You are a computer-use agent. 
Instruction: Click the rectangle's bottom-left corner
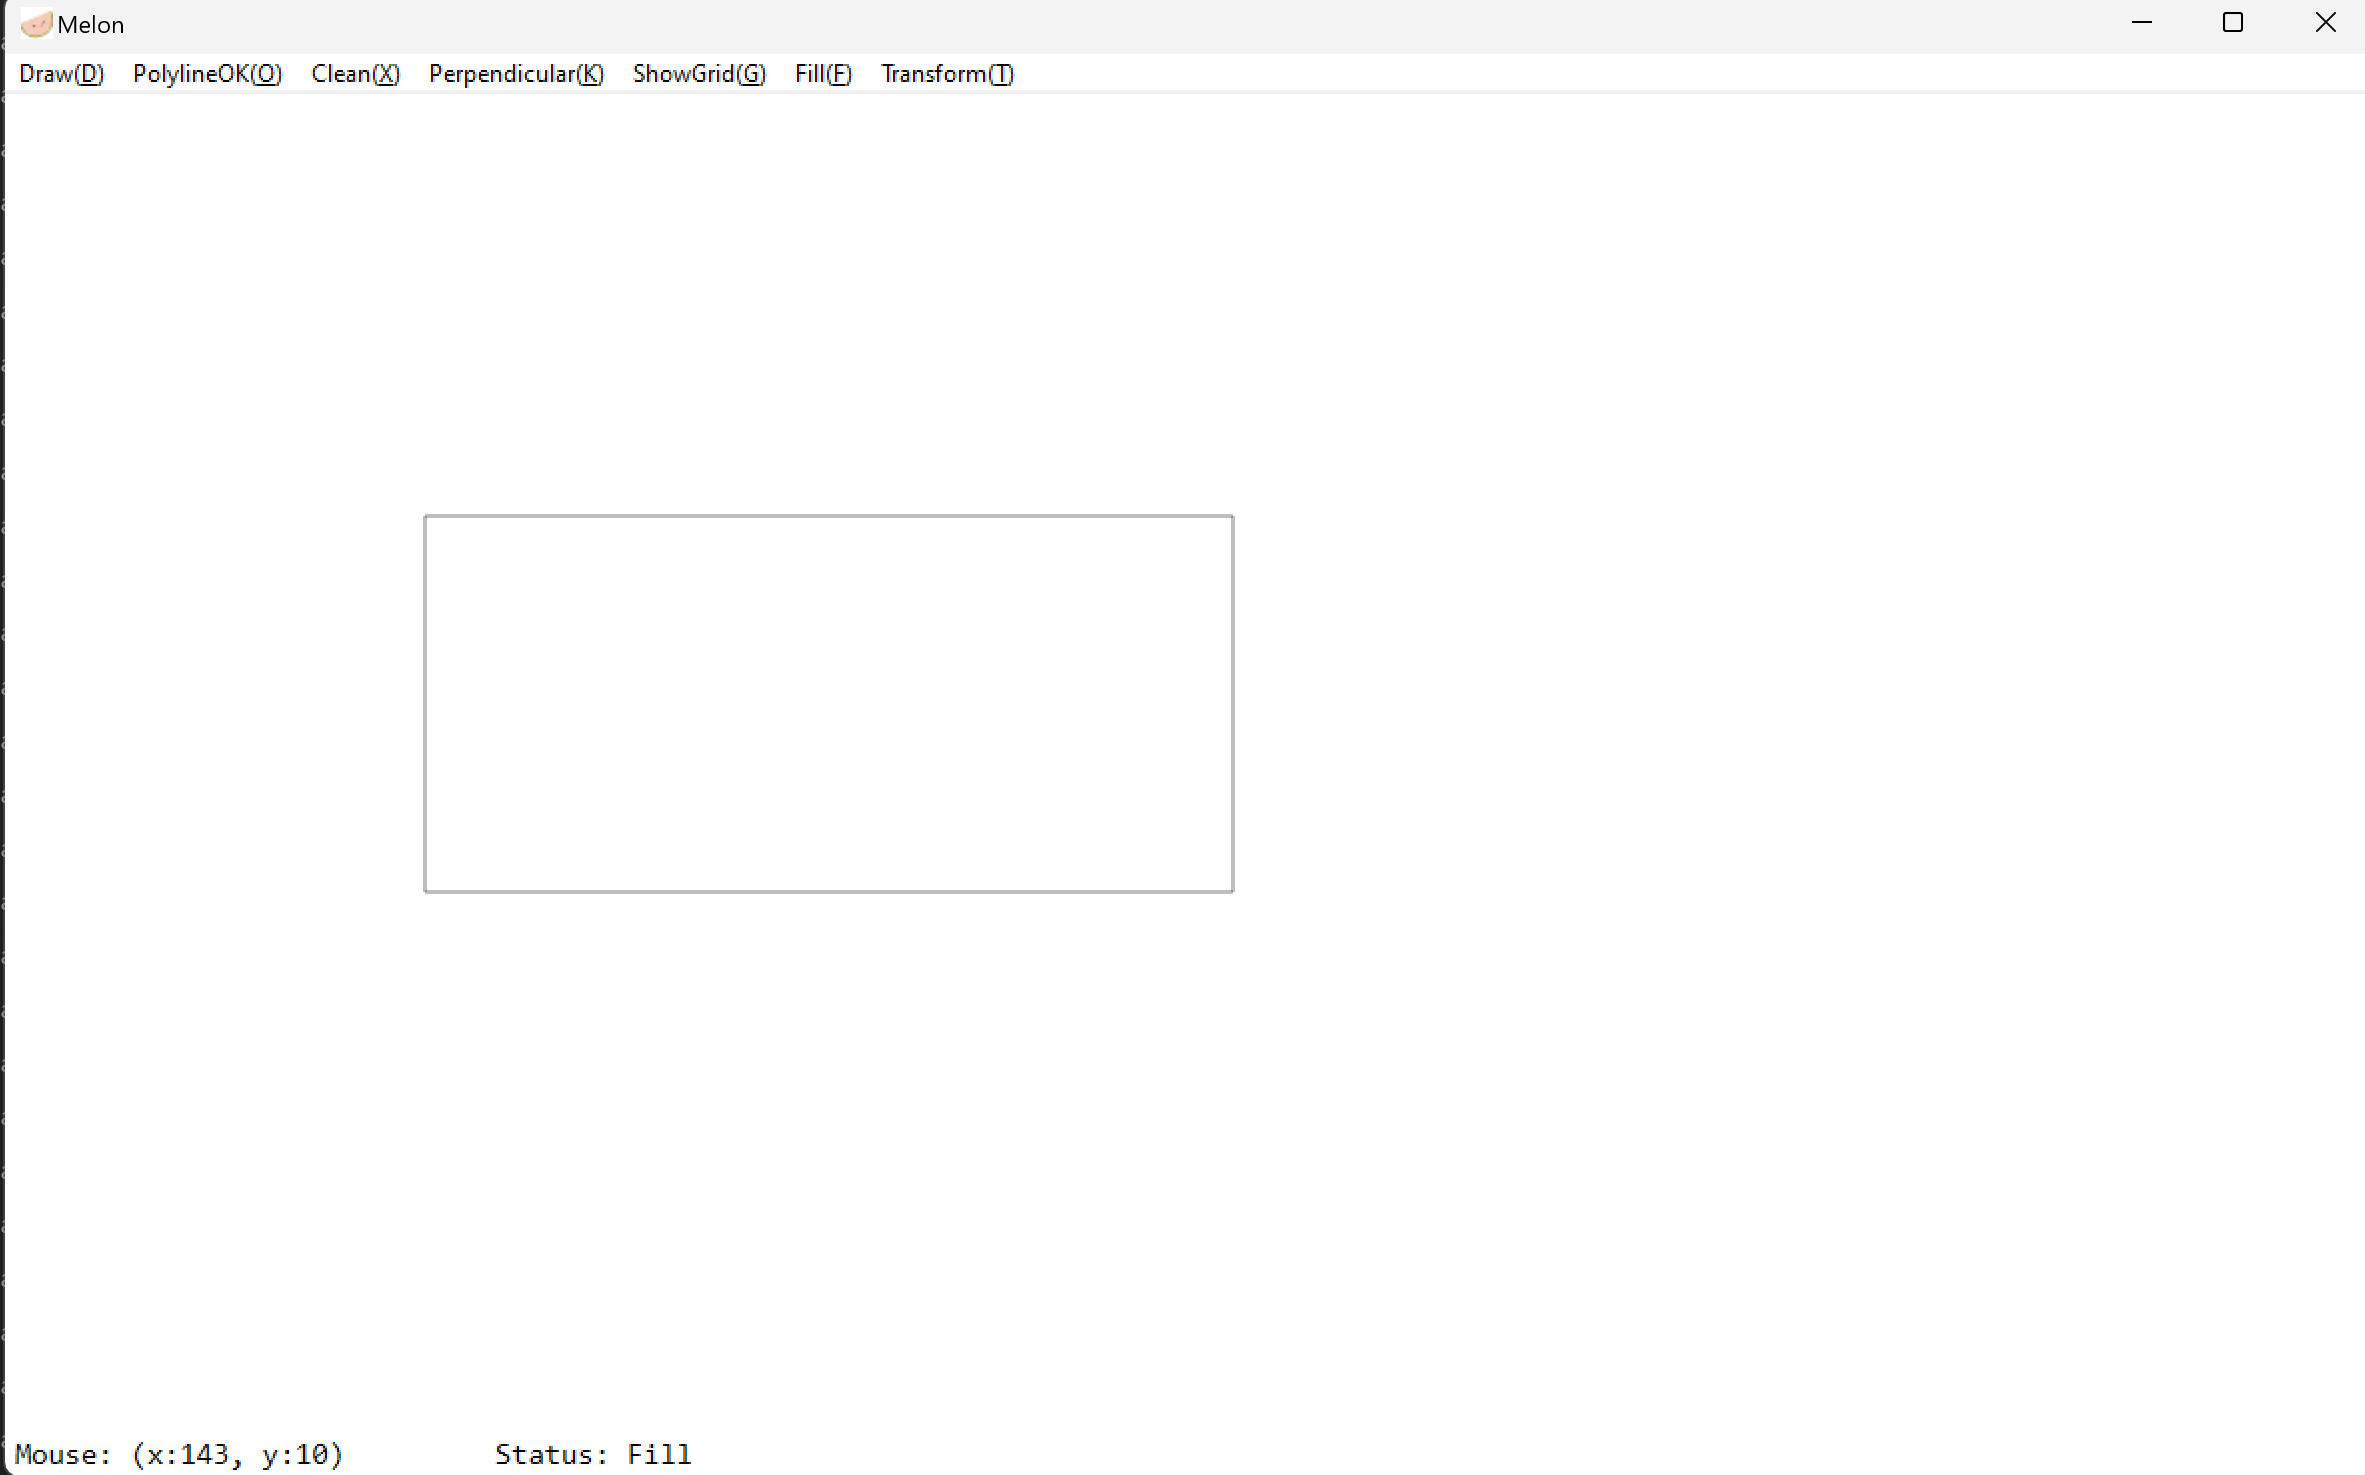425,890
